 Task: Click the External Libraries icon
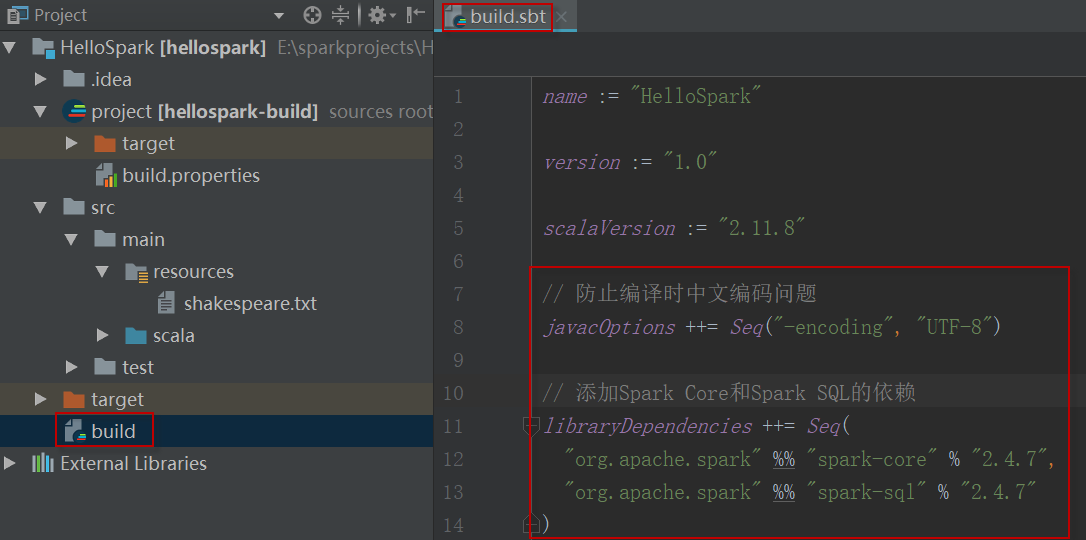coord(42,463)
